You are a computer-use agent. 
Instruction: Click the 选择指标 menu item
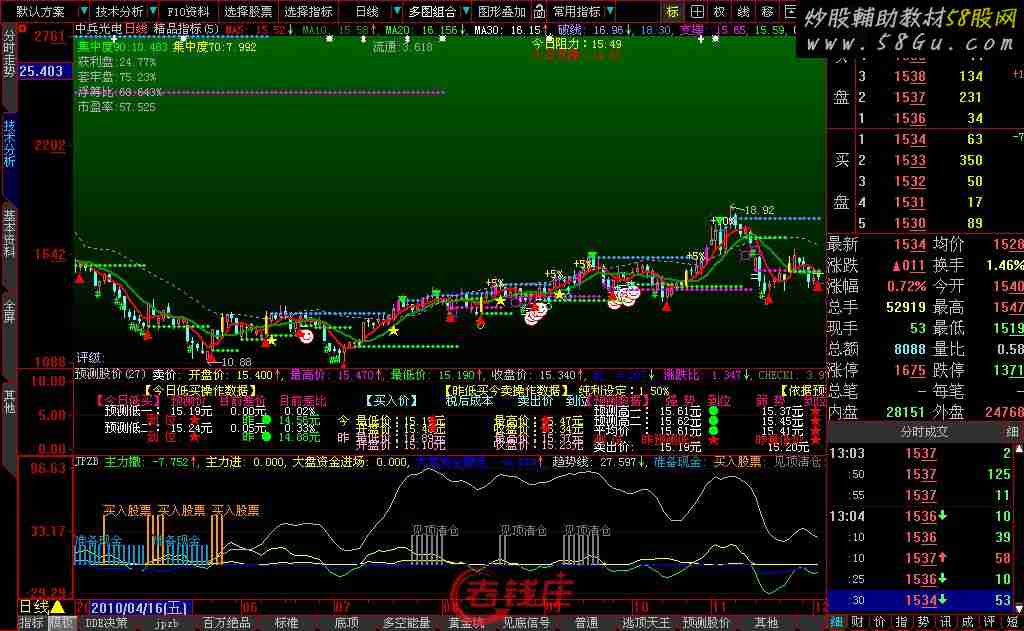click(308, 12)
